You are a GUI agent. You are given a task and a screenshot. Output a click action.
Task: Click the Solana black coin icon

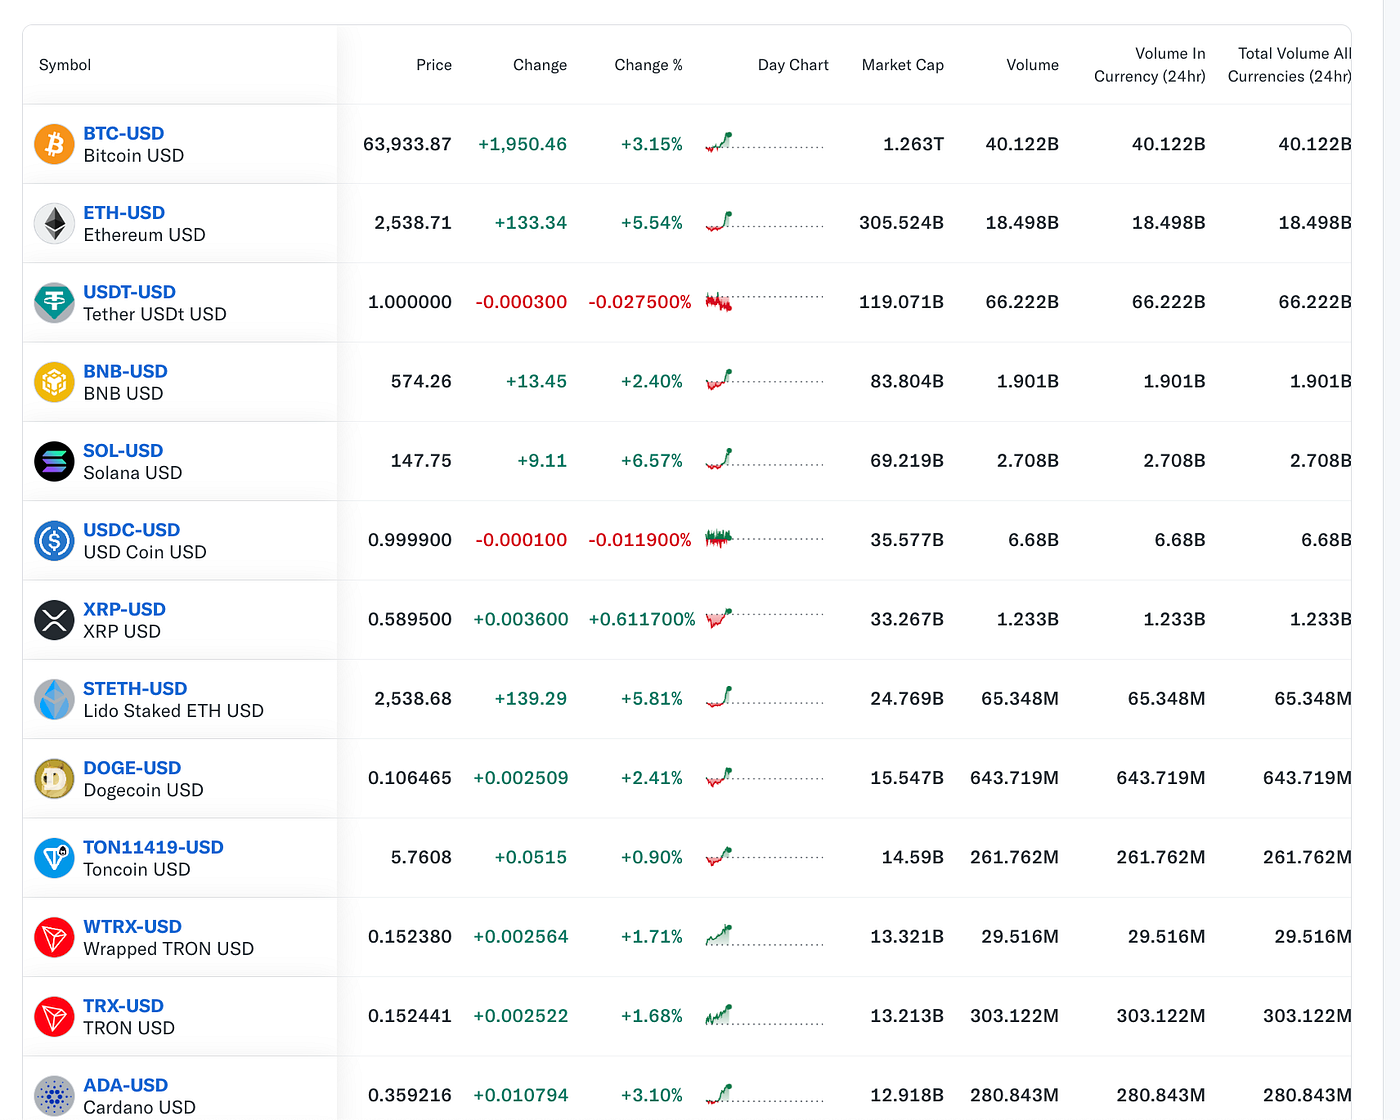coord(54,461)
